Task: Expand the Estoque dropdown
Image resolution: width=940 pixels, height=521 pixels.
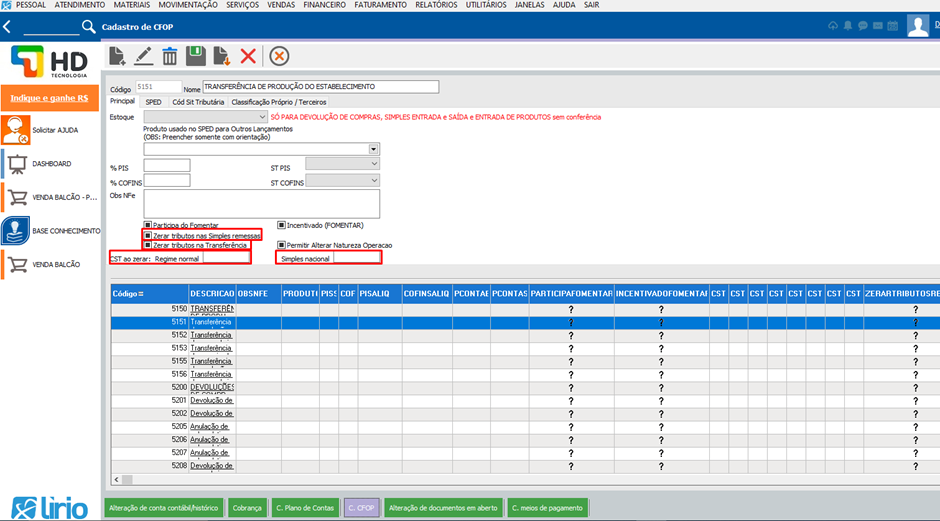Action: click(x=260, y=117)
